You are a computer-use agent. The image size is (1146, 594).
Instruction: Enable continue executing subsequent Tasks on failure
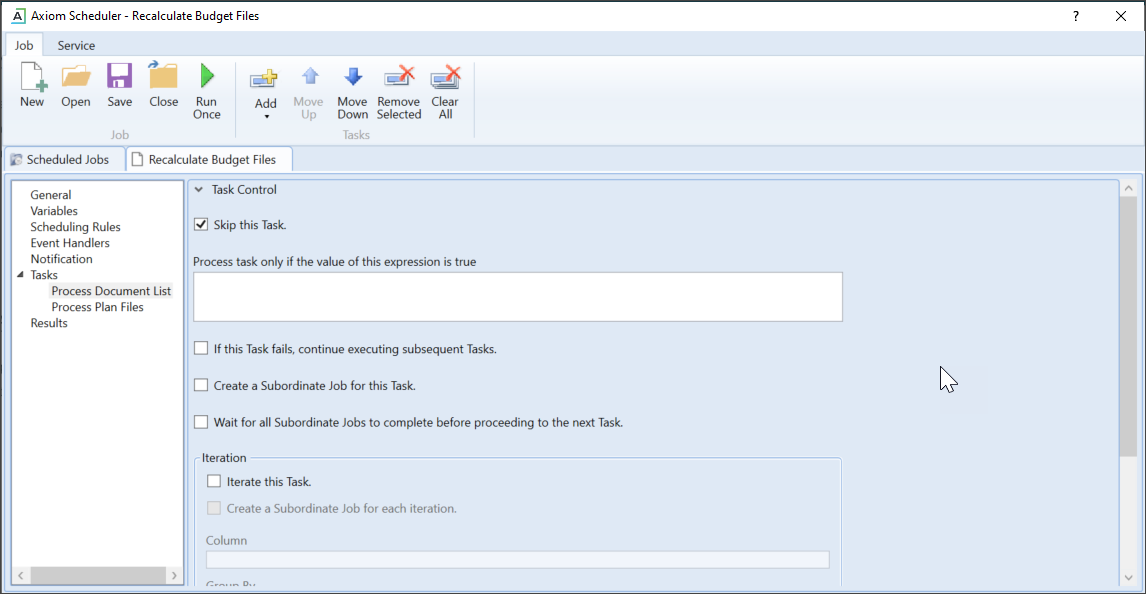(201, 349)
